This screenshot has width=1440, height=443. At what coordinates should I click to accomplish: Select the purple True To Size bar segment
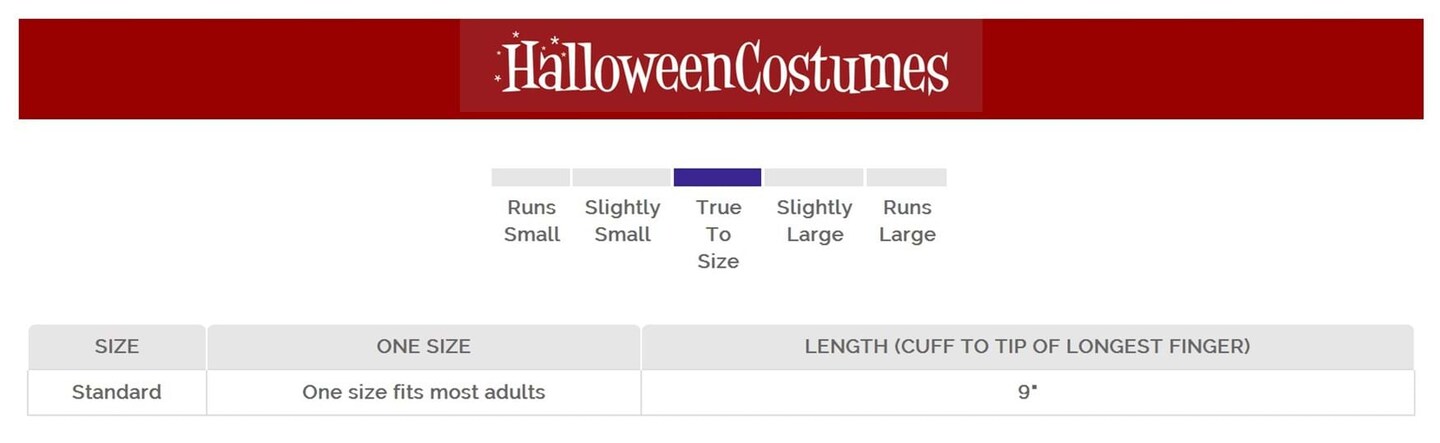tap(717, 177)
